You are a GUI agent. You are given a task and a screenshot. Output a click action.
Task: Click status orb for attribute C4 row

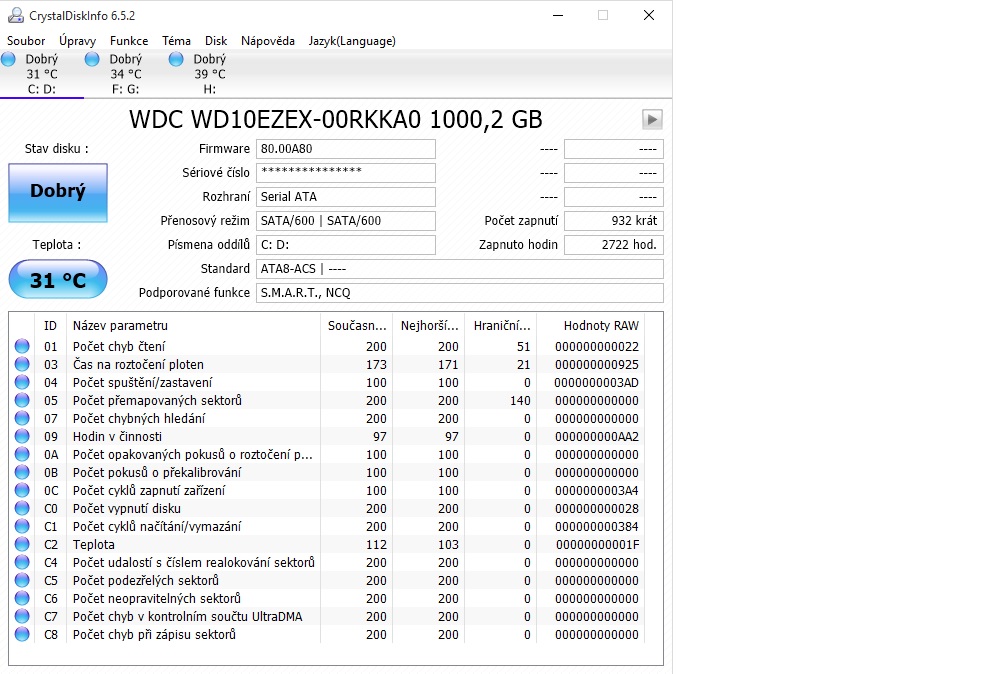tap(22, 562)
